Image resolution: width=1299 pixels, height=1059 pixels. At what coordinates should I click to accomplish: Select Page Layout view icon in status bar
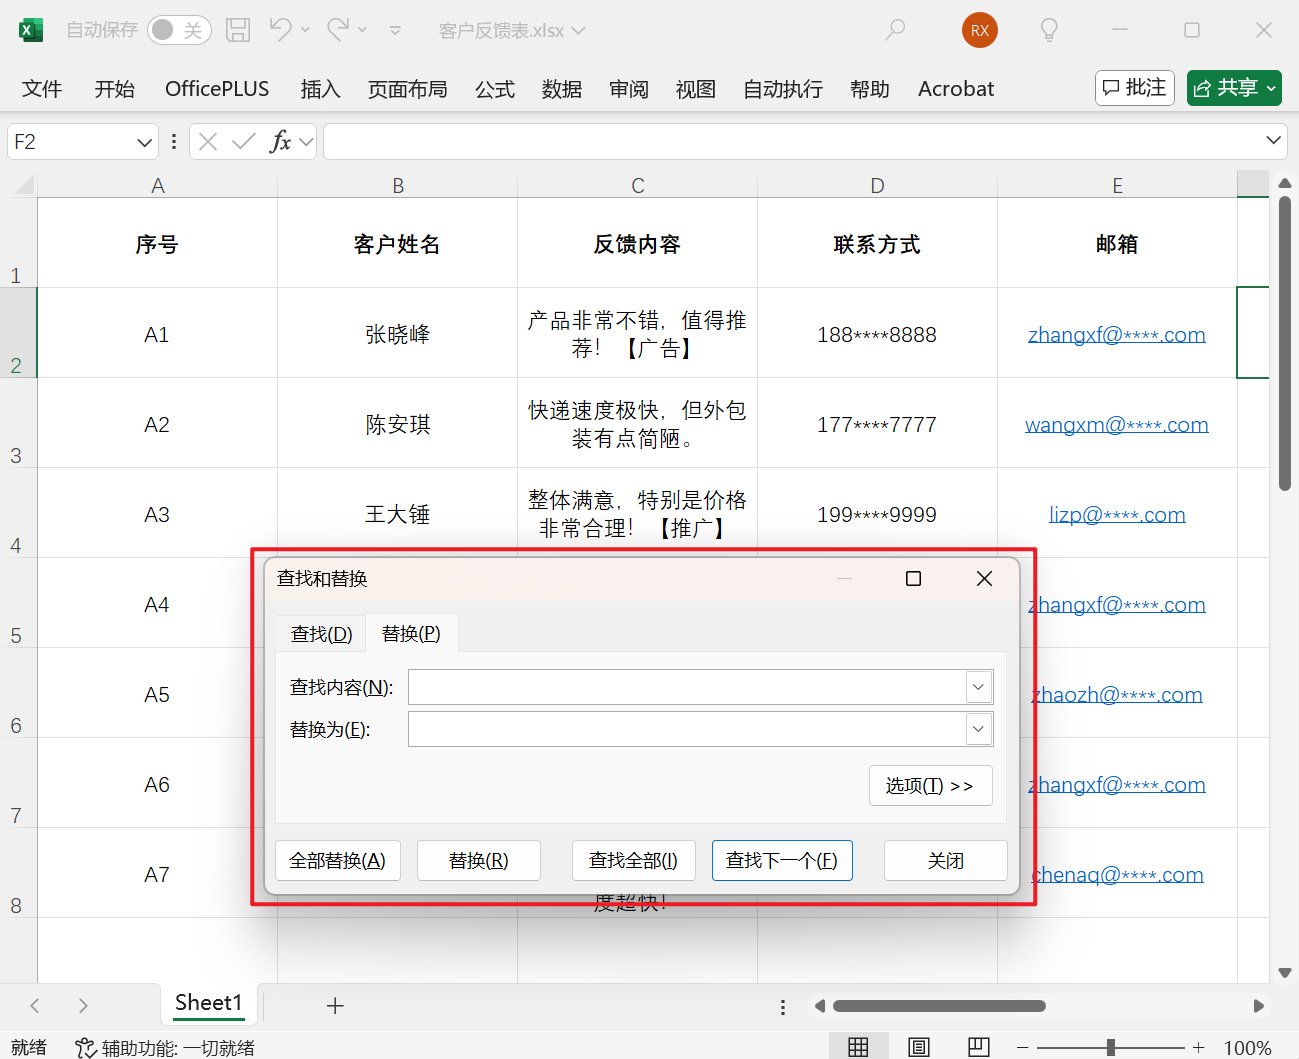[918, 1046]
